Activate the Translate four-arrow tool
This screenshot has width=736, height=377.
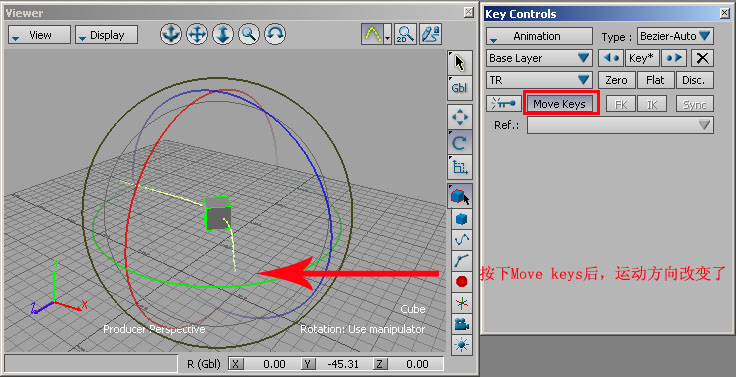pos(460,117)
